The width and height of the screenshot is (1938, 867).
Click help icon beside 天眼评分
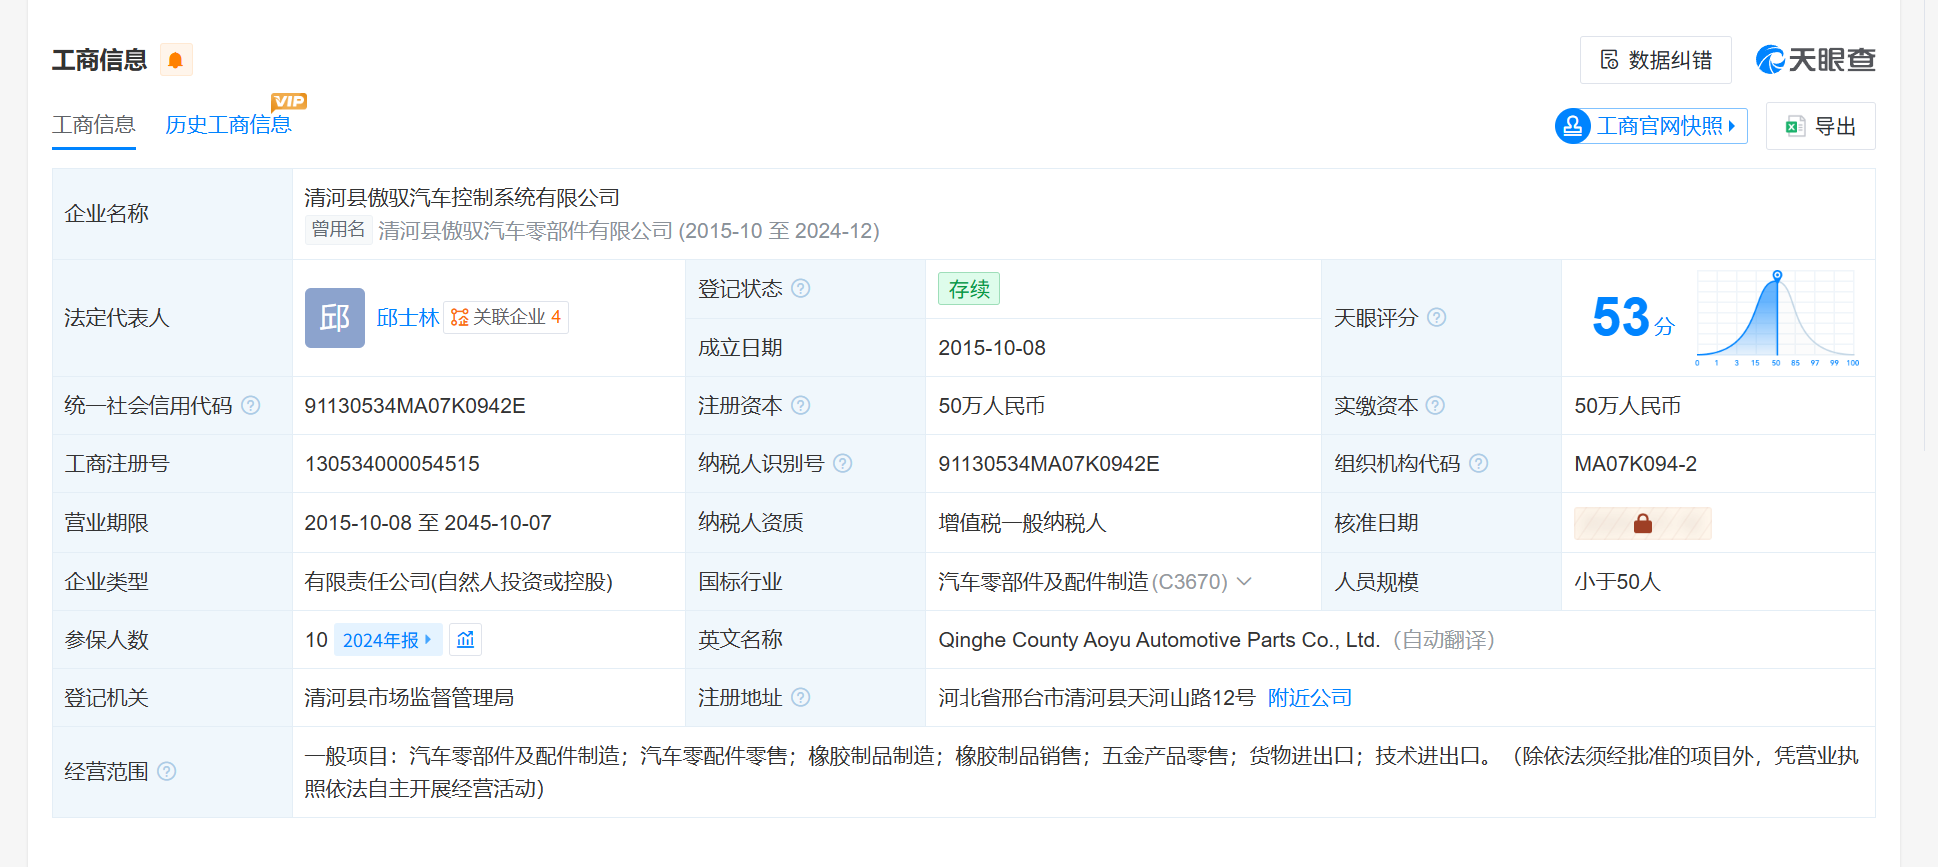click(1437, 318)
